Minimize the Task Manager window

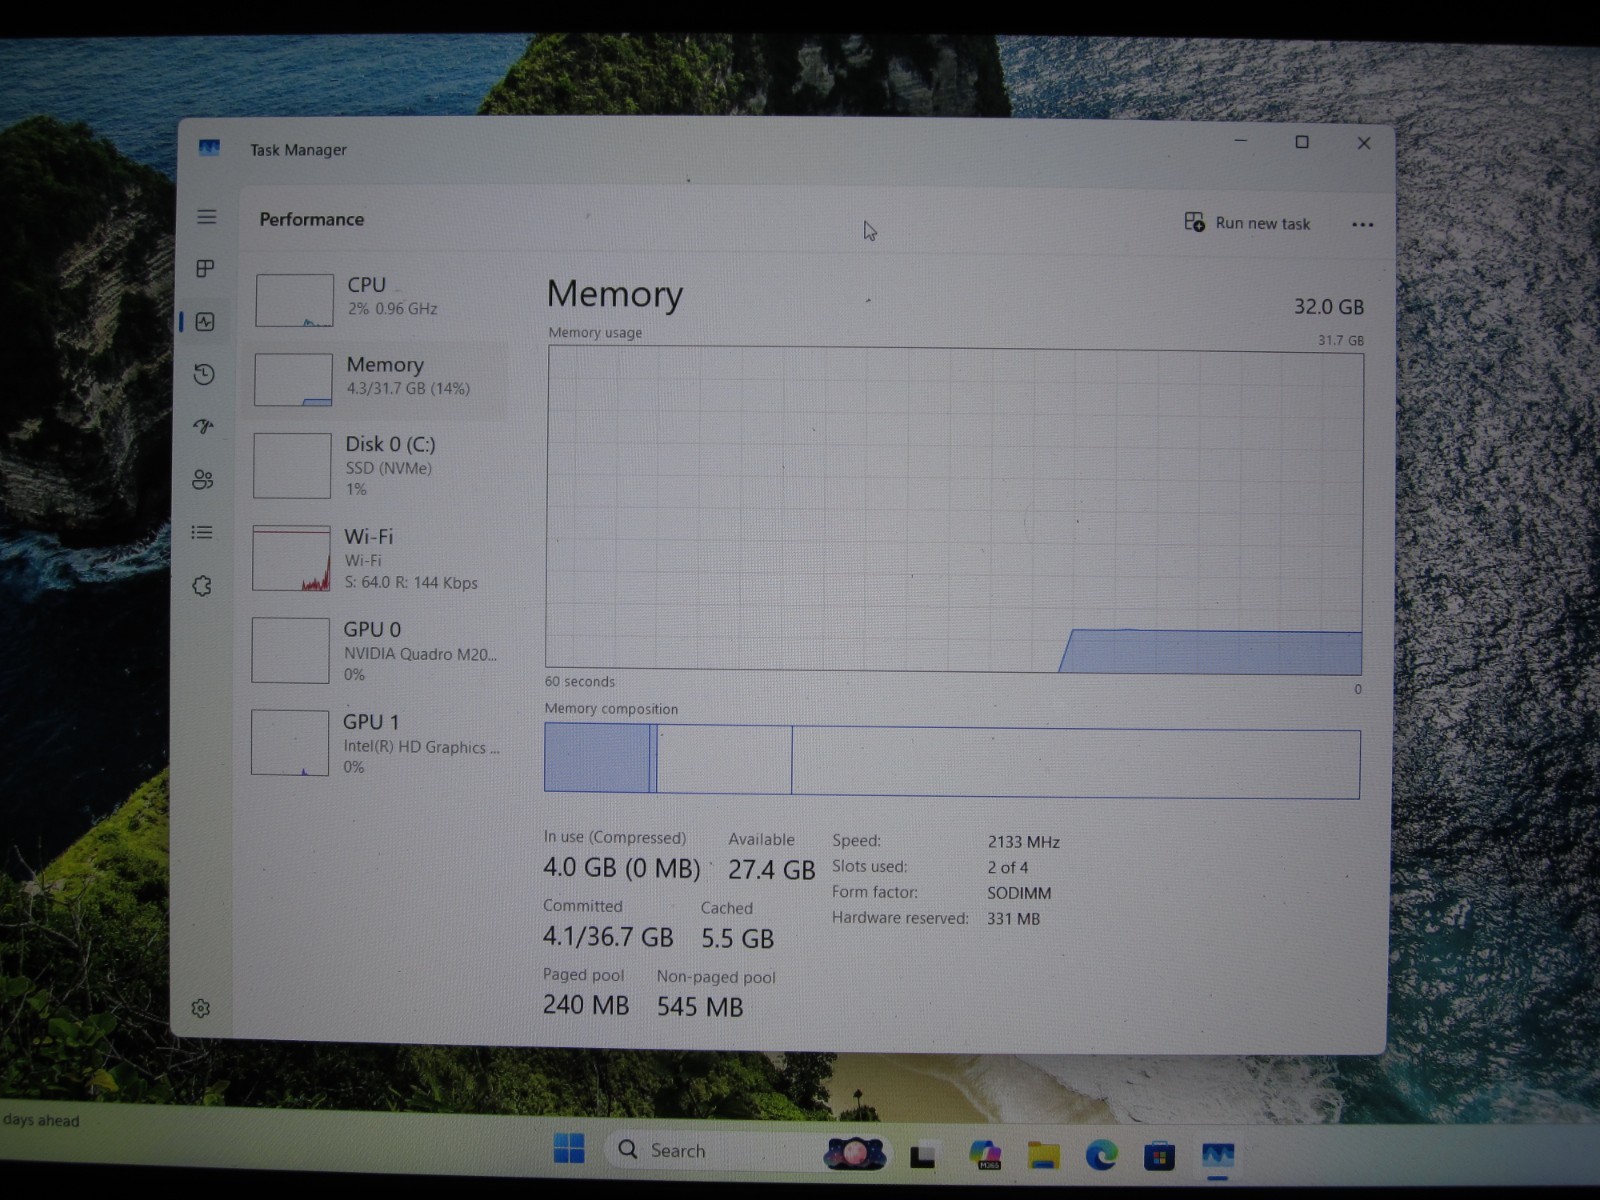pos(1241,141)
